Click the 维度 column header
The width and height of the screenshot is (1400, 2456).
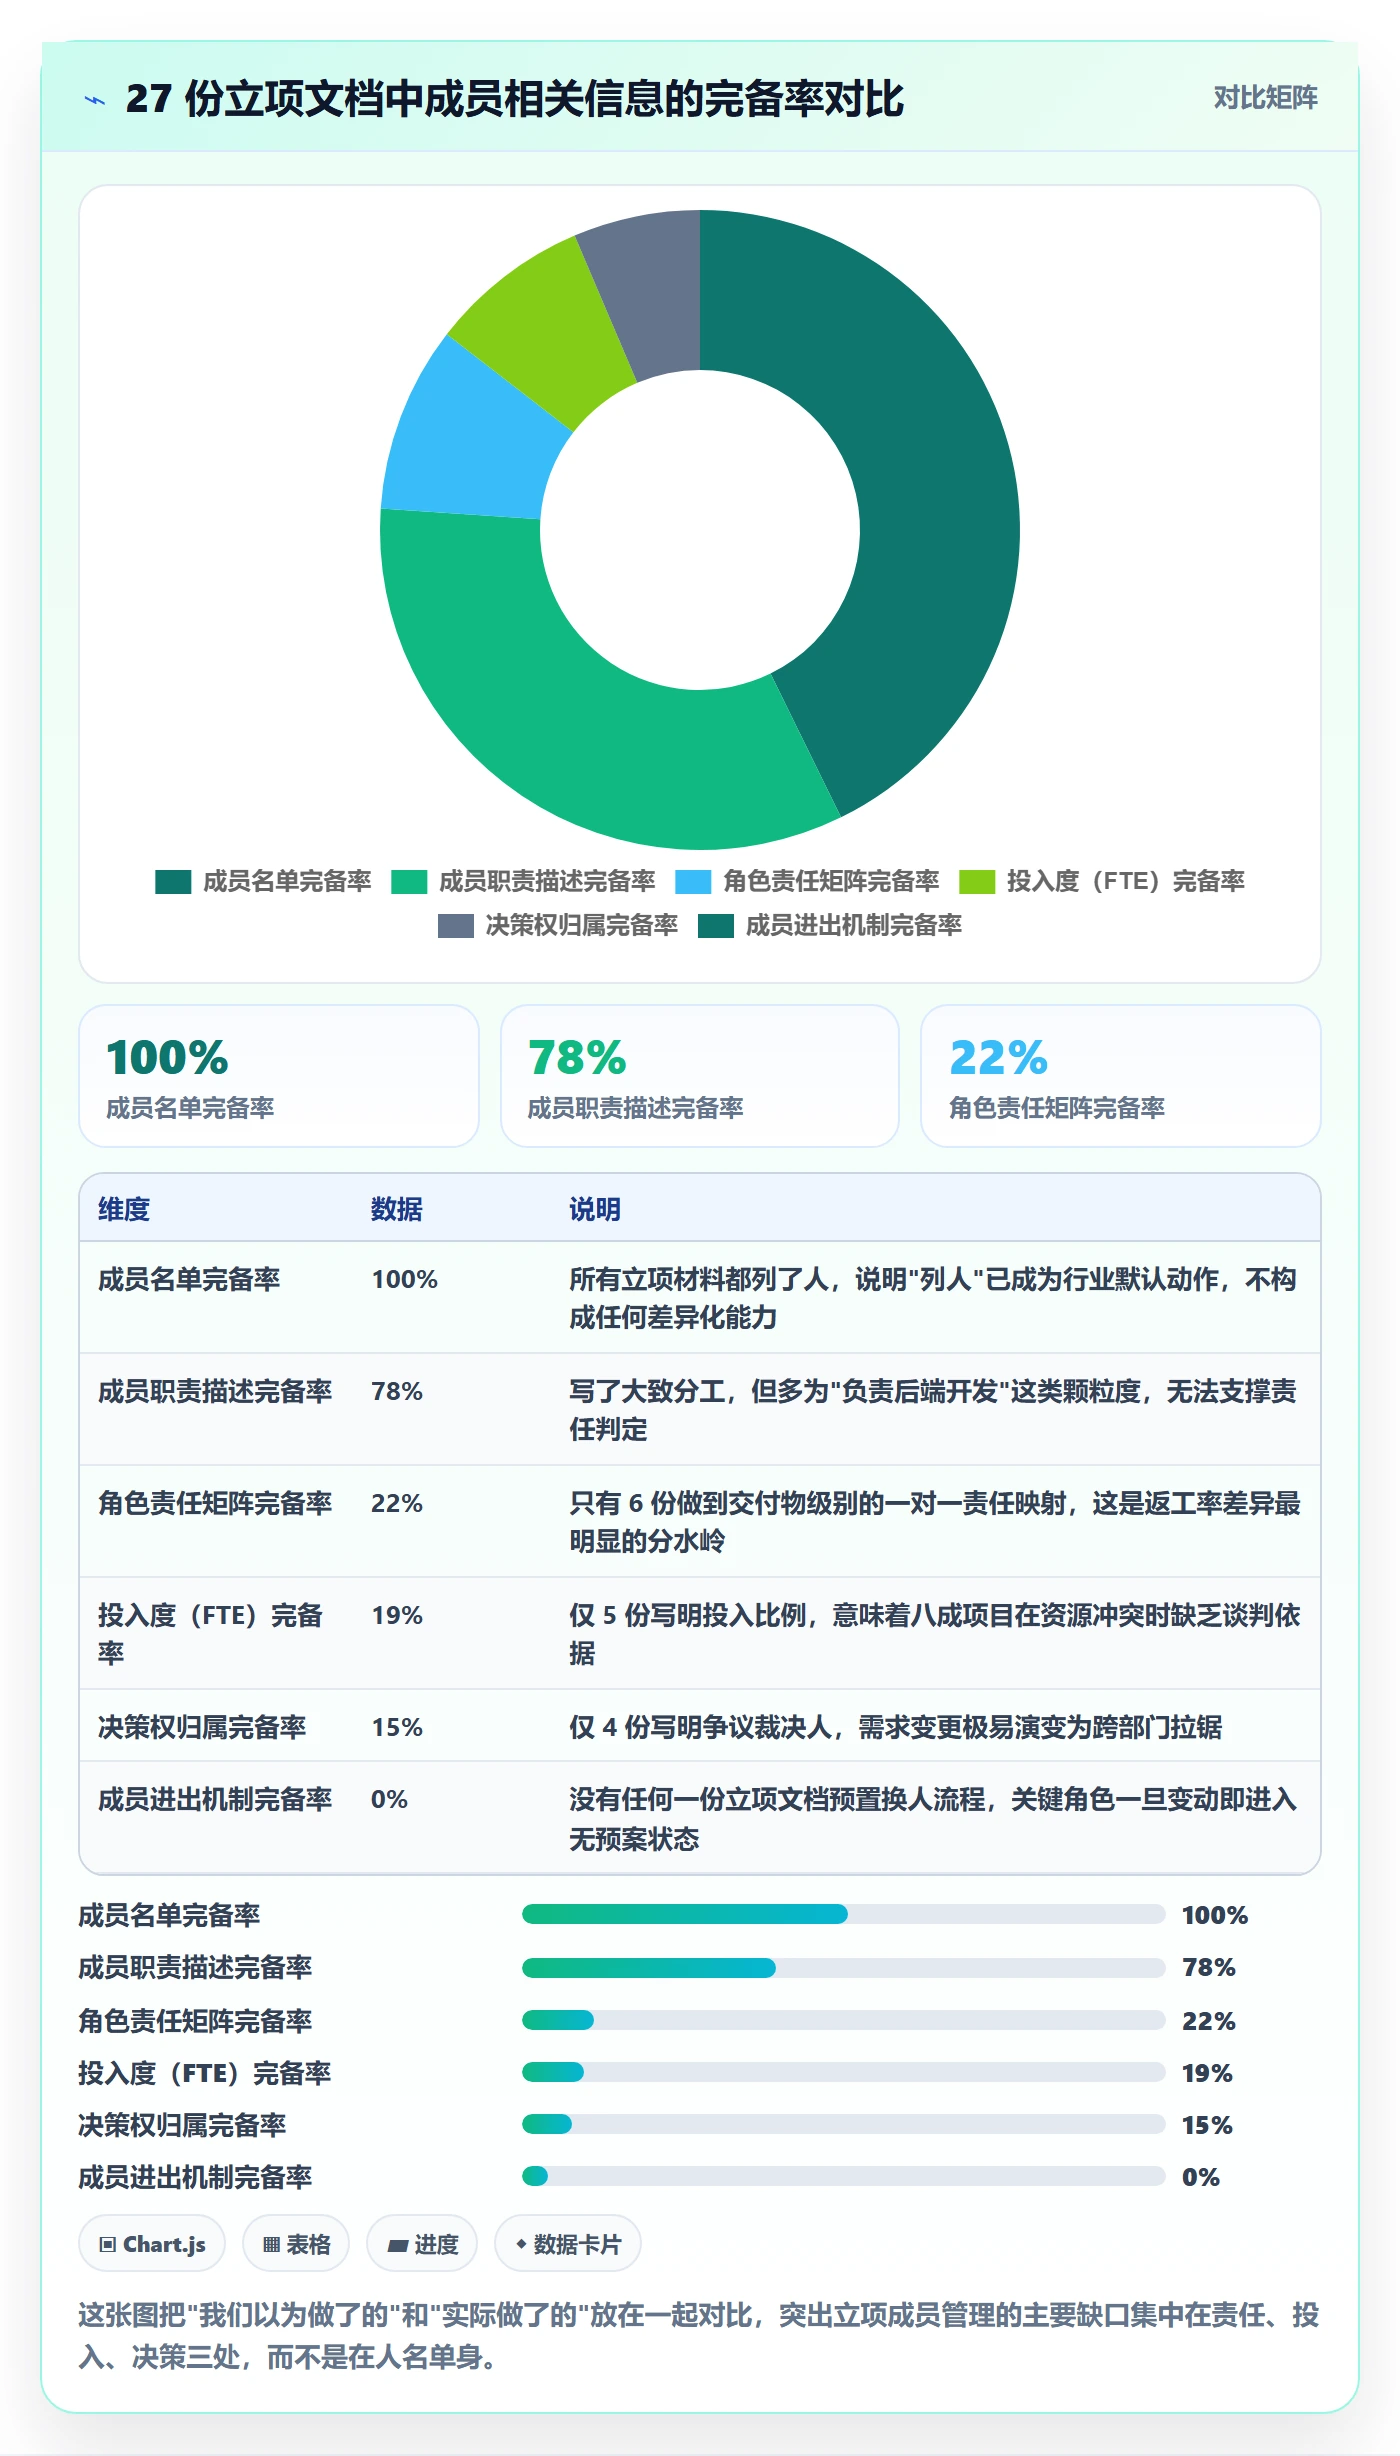(124, 1209)
